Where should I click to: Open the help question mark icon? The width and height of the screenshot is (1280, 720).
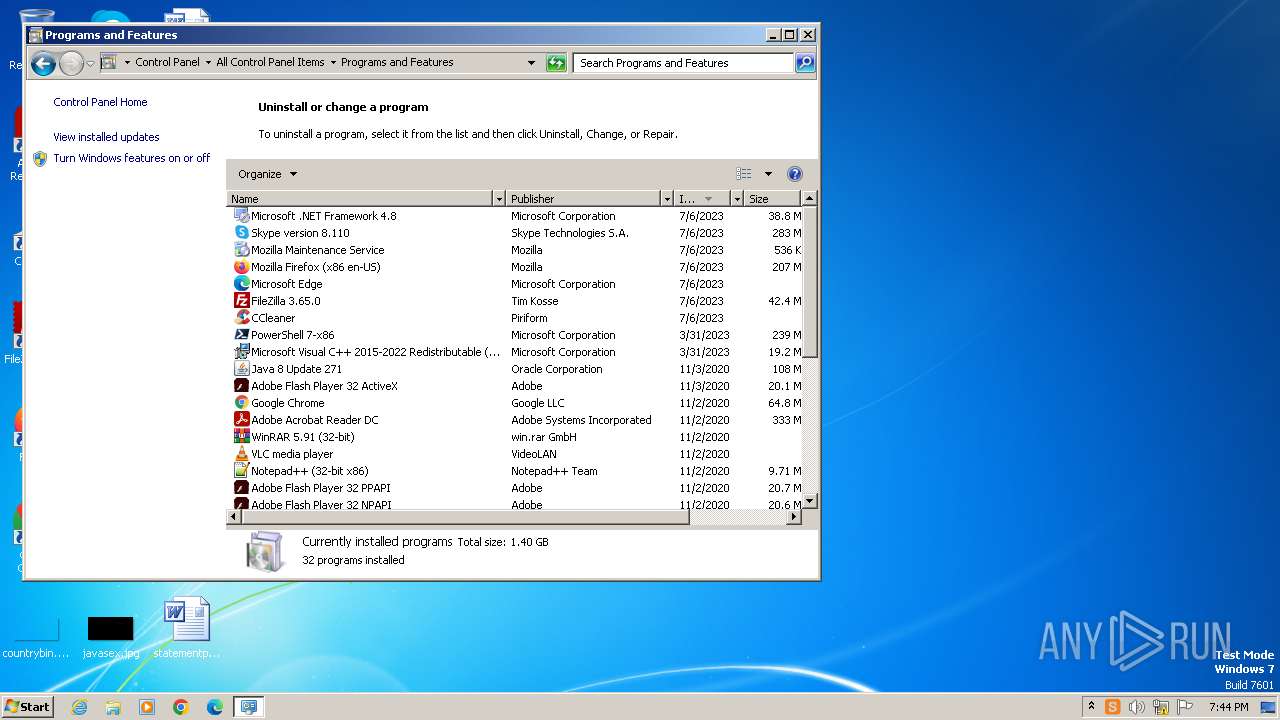[x=795, y=173]
